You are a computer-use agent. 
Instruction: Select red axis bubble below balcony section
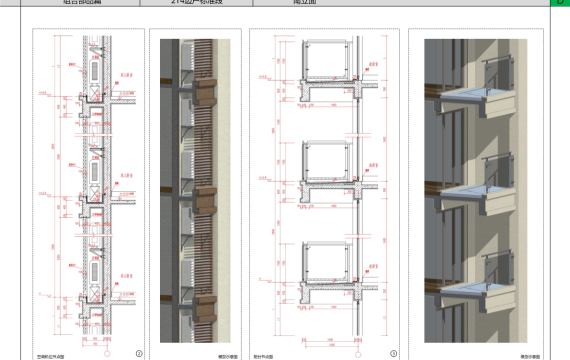[x=358, y=354]
